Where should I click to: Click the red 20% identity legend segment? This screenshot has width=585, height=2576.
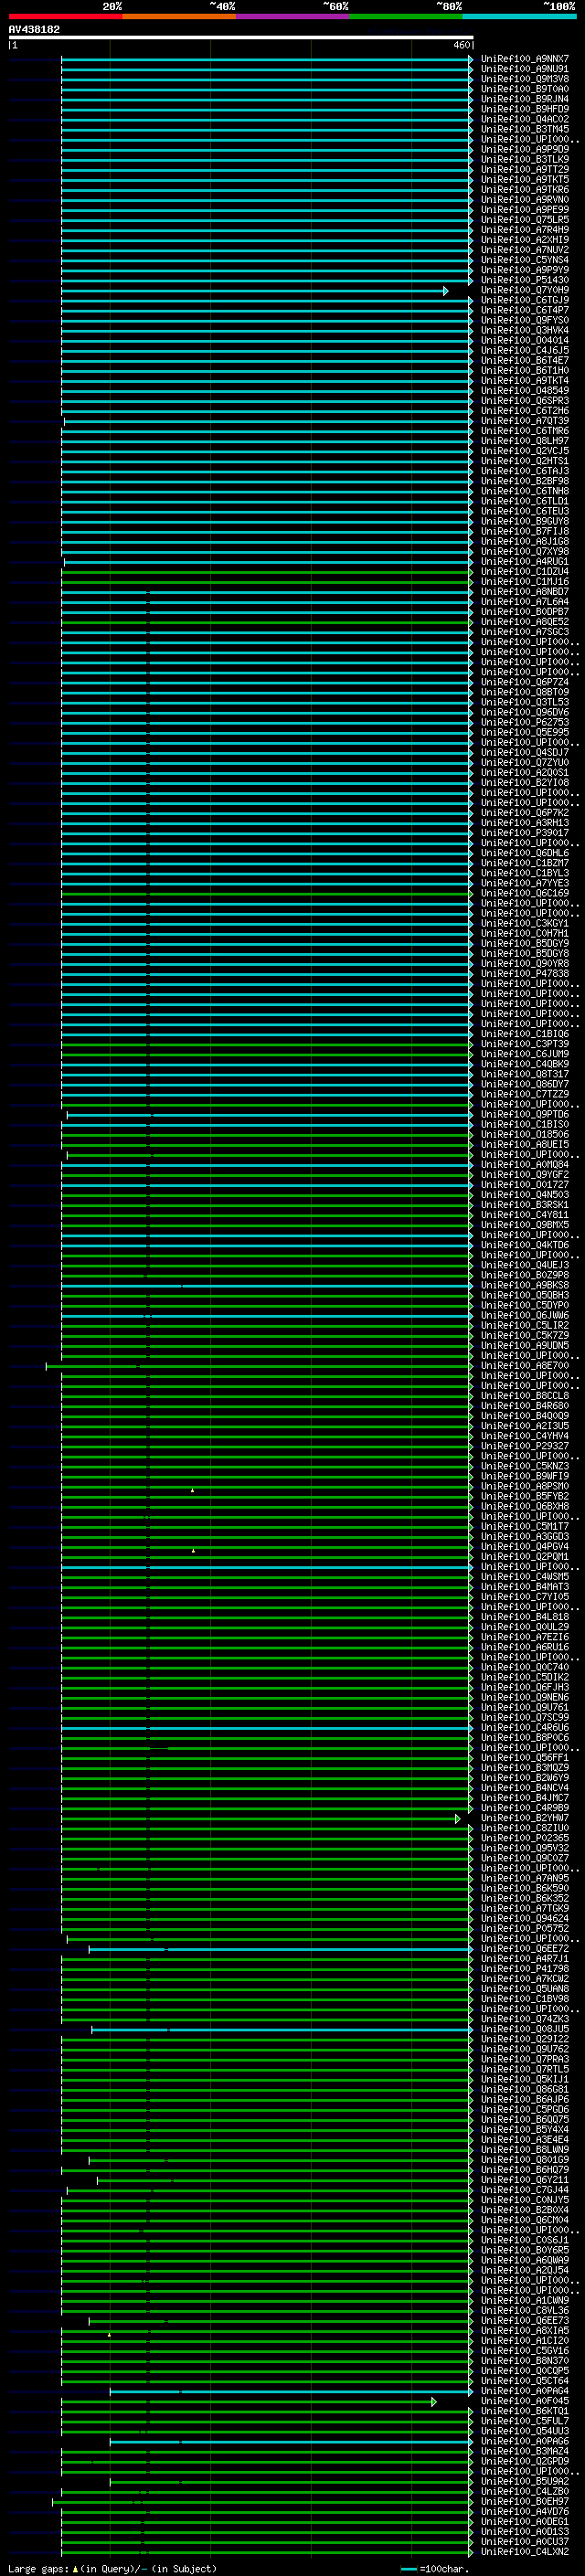65,16
